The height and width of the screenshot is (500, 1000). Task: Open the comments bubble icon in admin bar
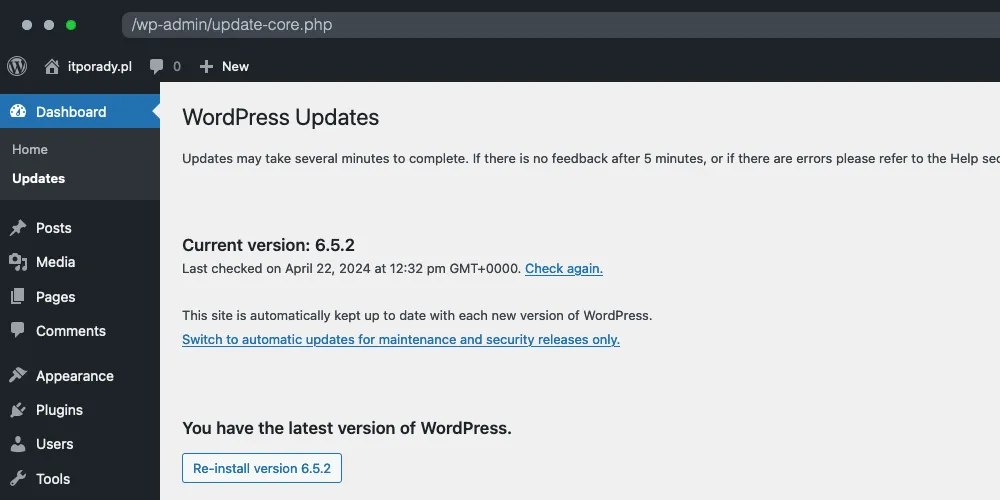point(156,66)
